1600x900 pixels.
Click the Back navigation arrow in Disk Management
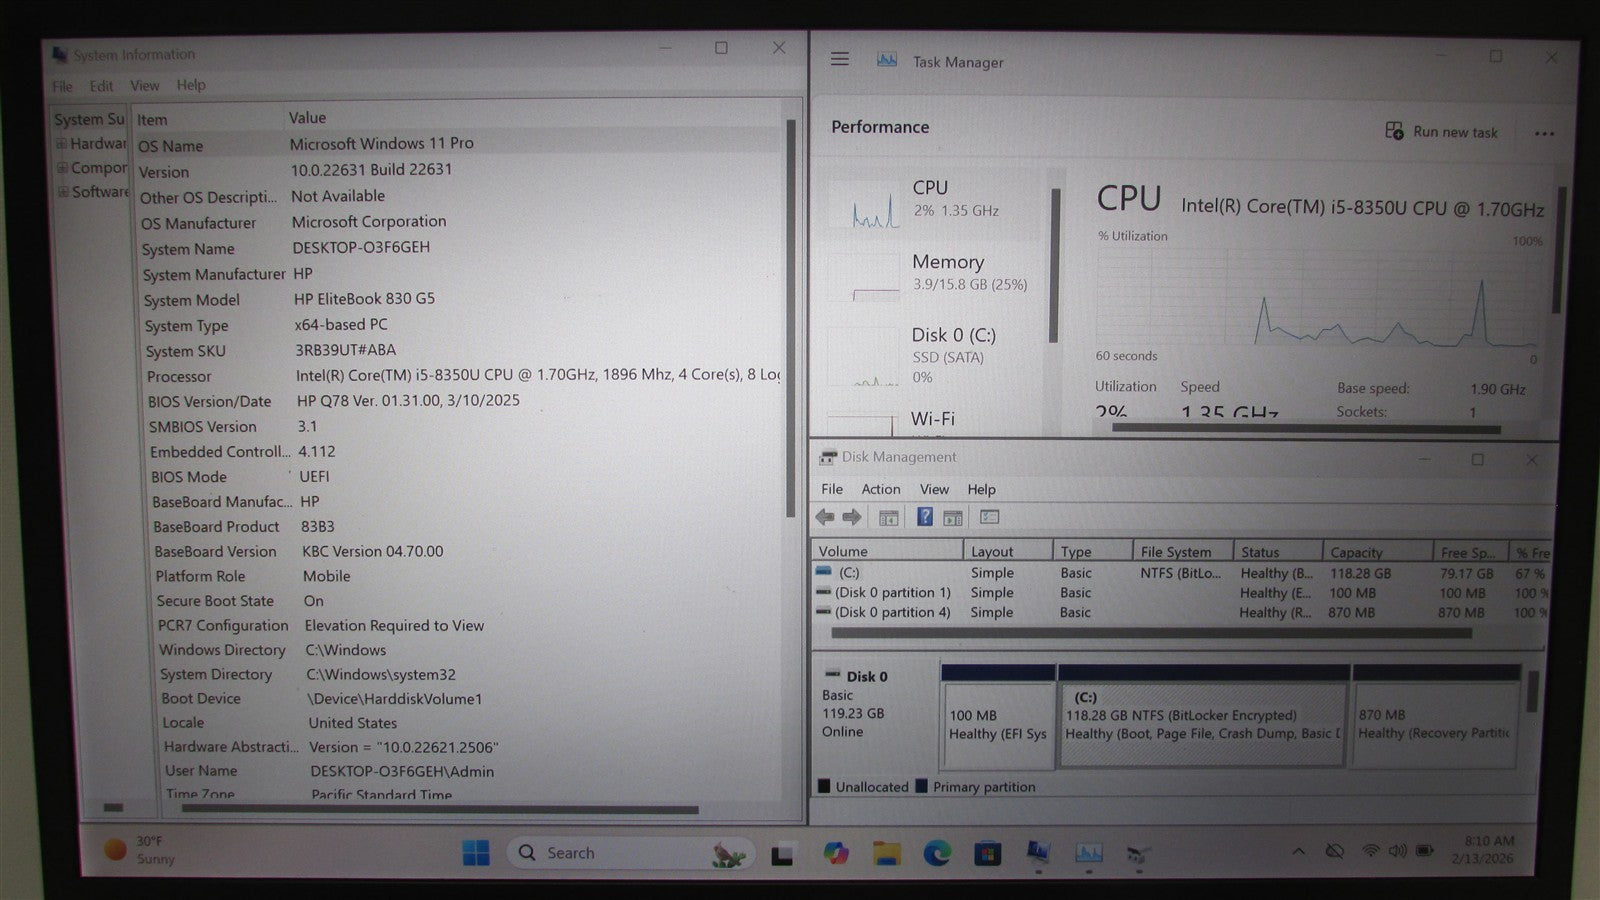(x=825, y=517)
